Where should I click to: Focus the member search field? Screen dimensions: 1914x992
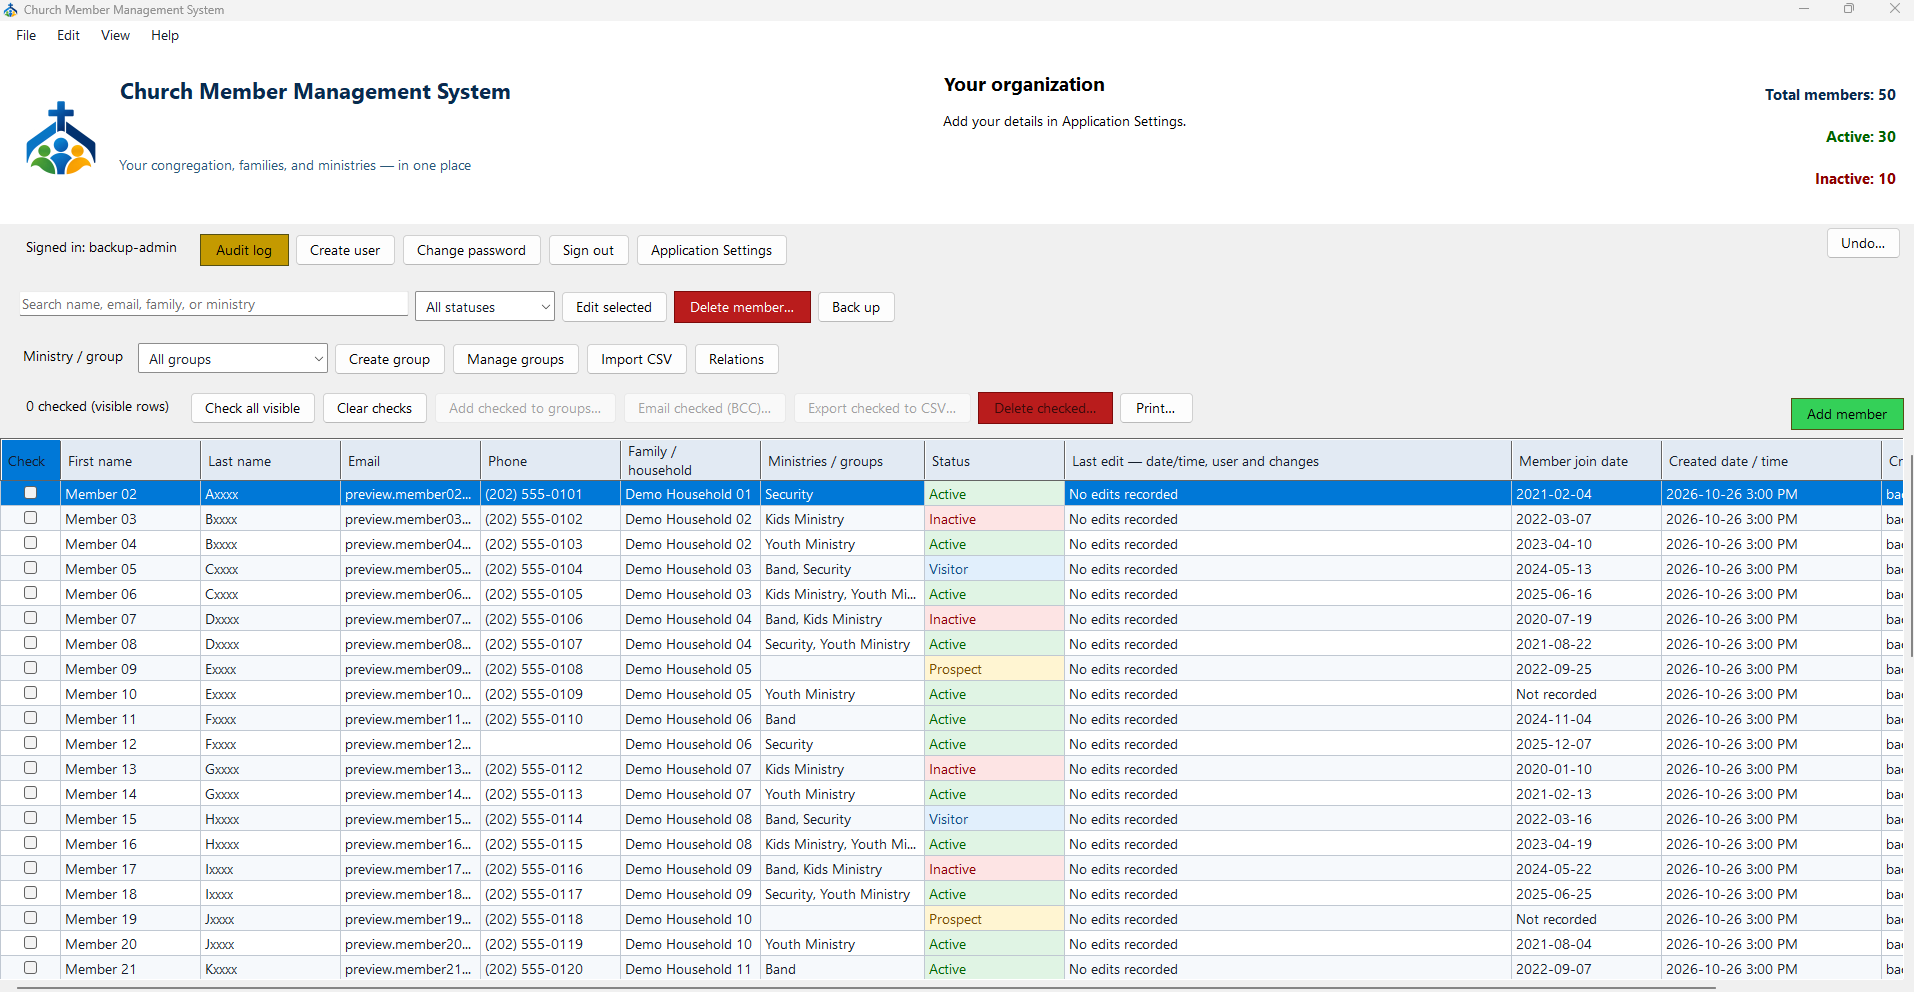[x=213, y=304]
